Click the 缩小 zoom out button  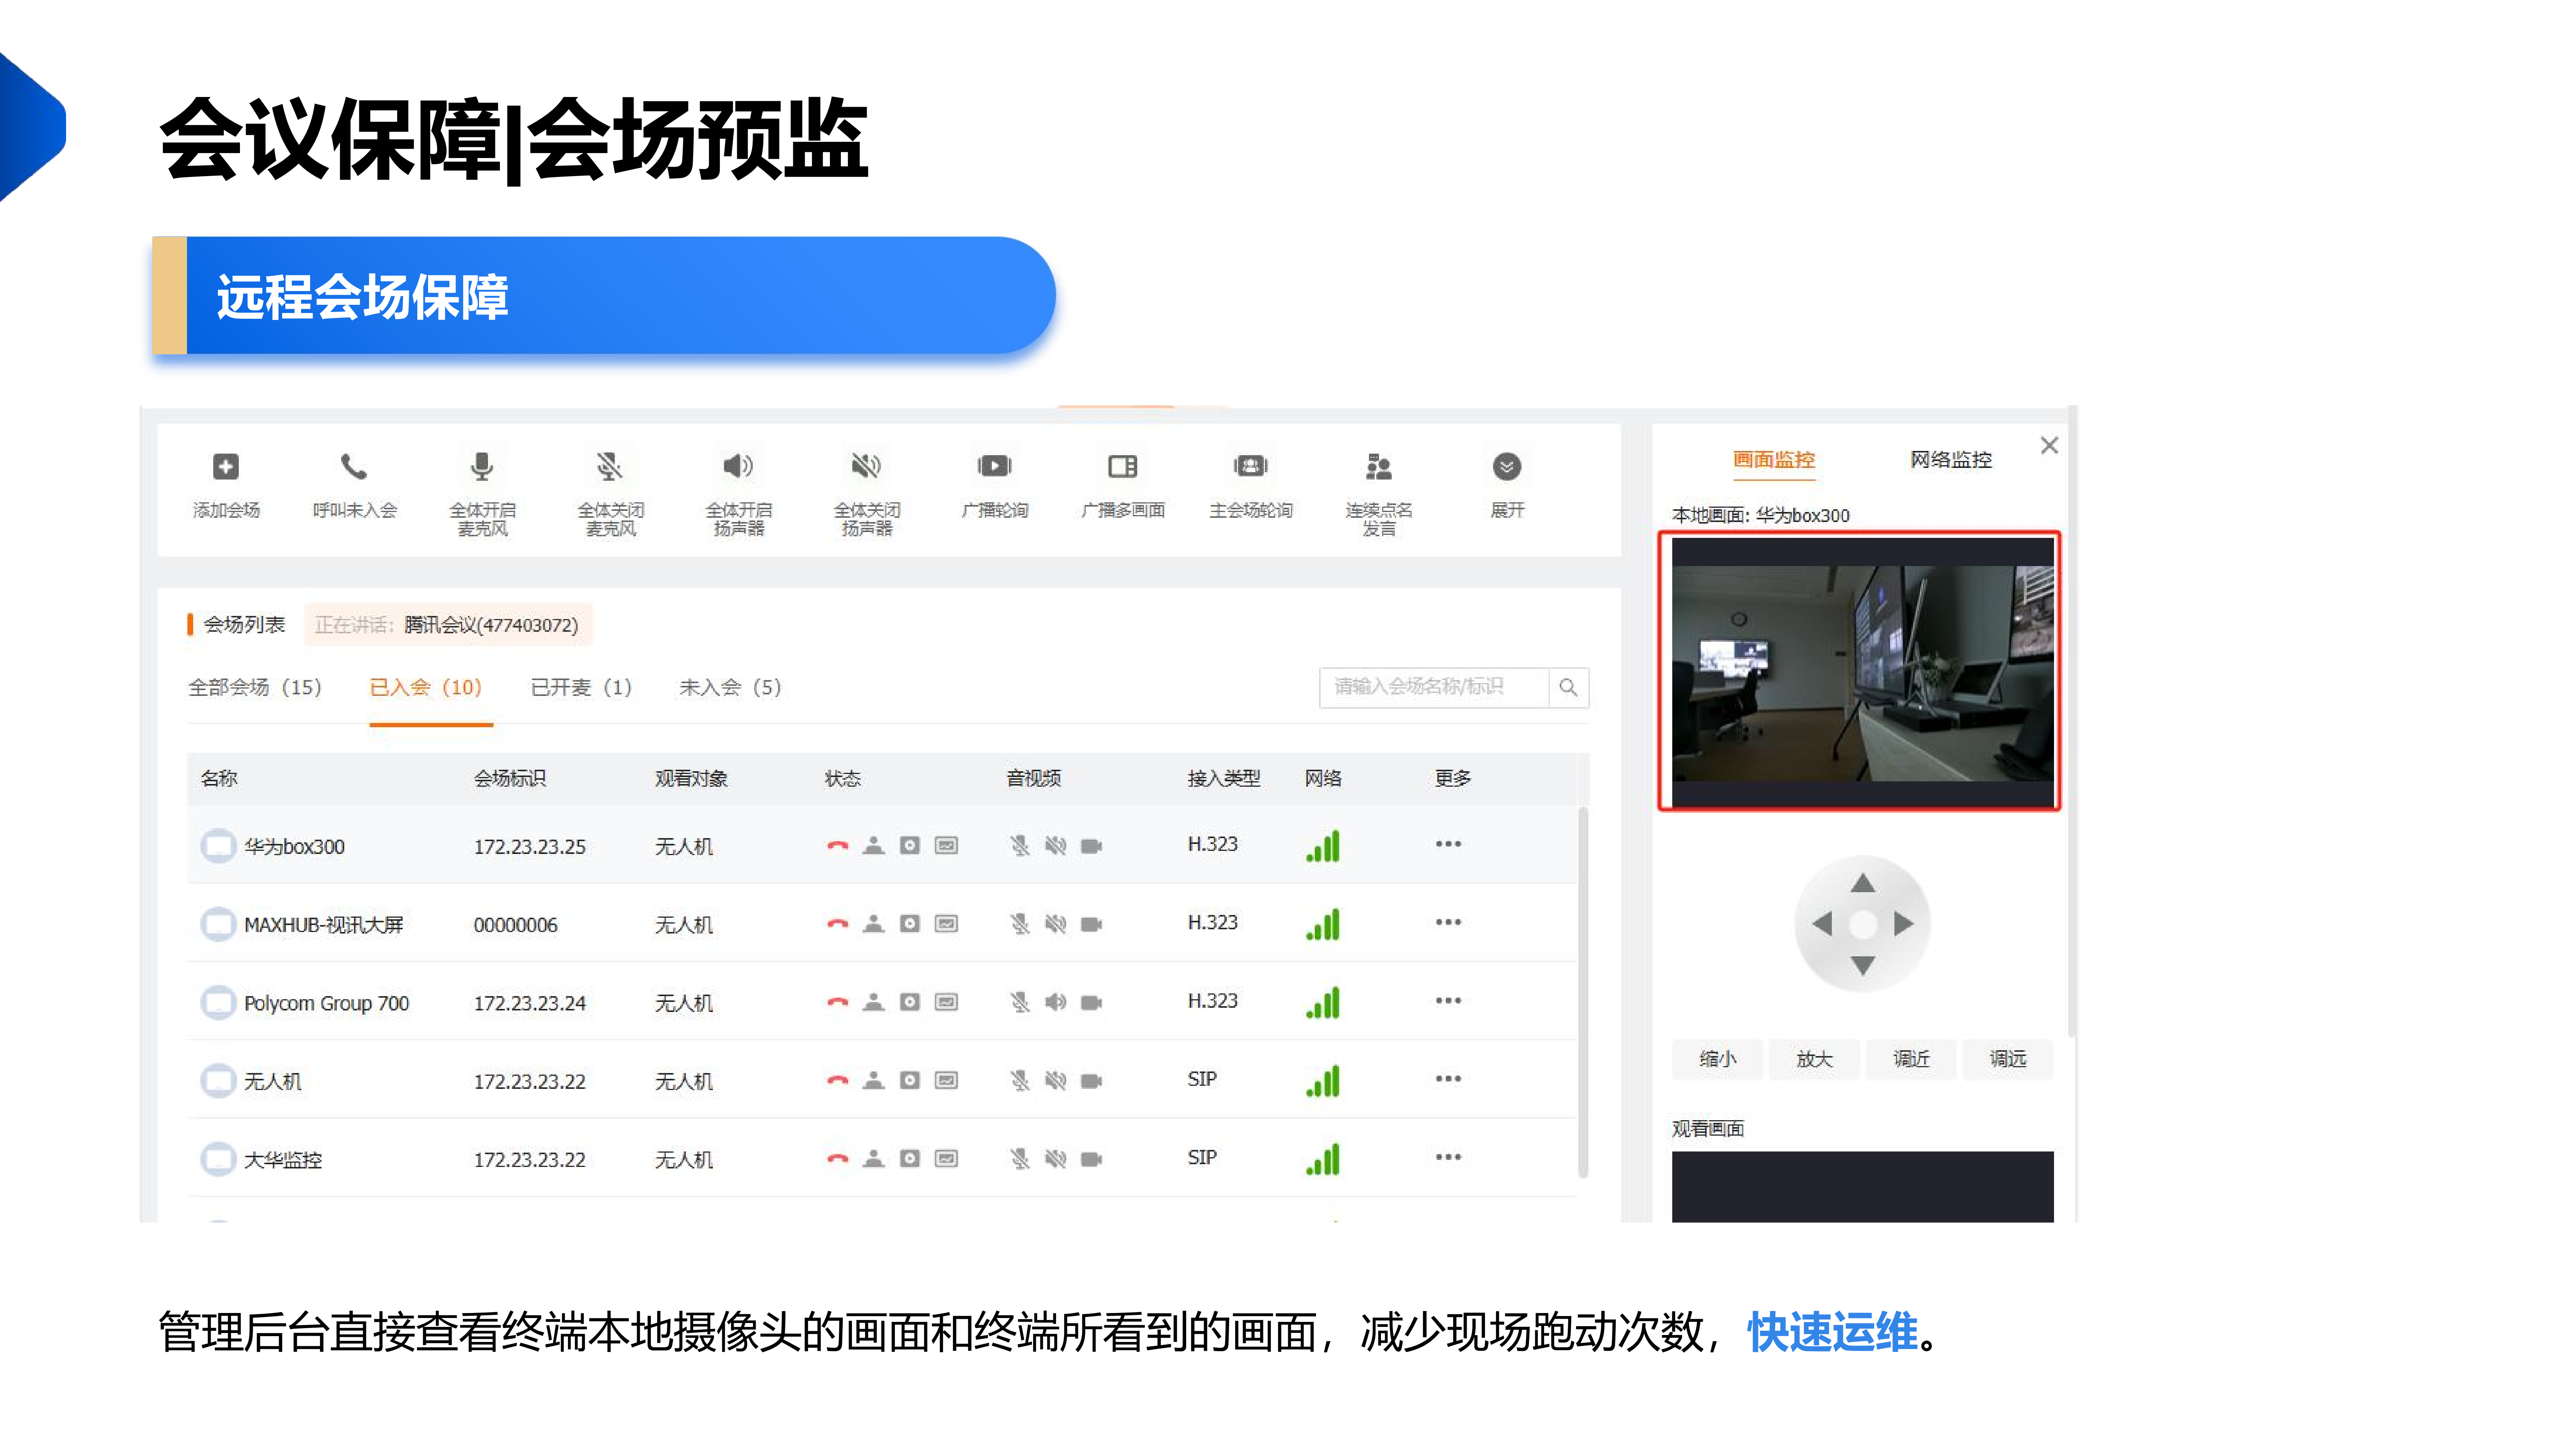pyautogui.click(x=1717, y=1059)
